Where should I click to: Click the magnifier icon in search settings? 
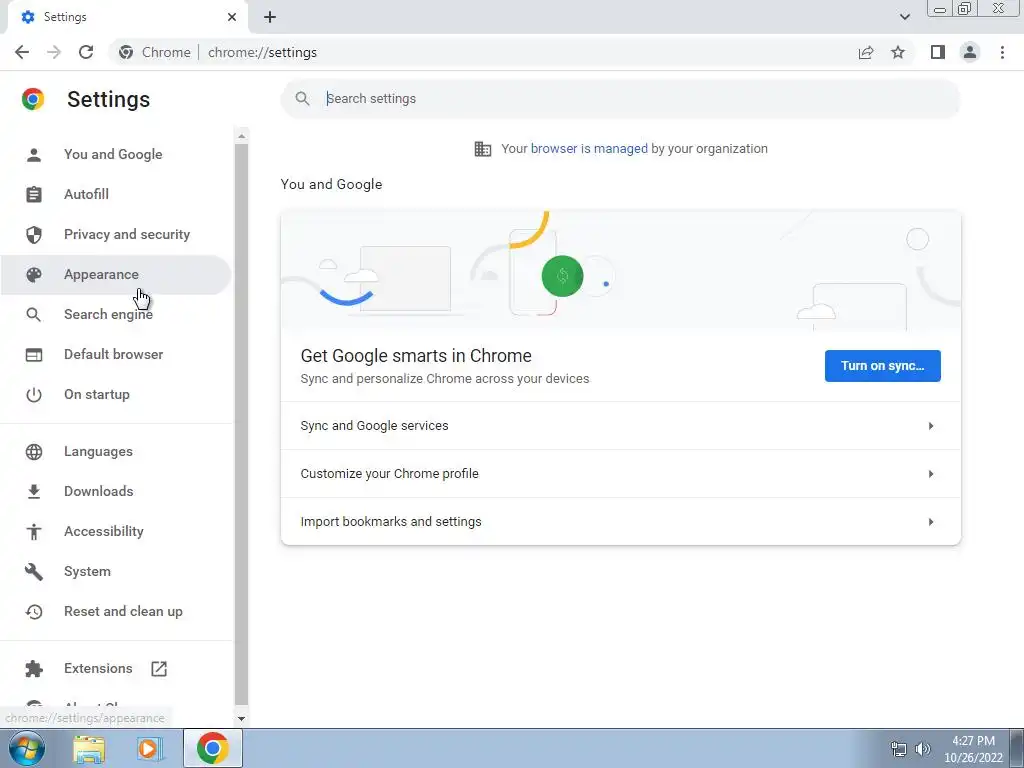coord(302,99)
